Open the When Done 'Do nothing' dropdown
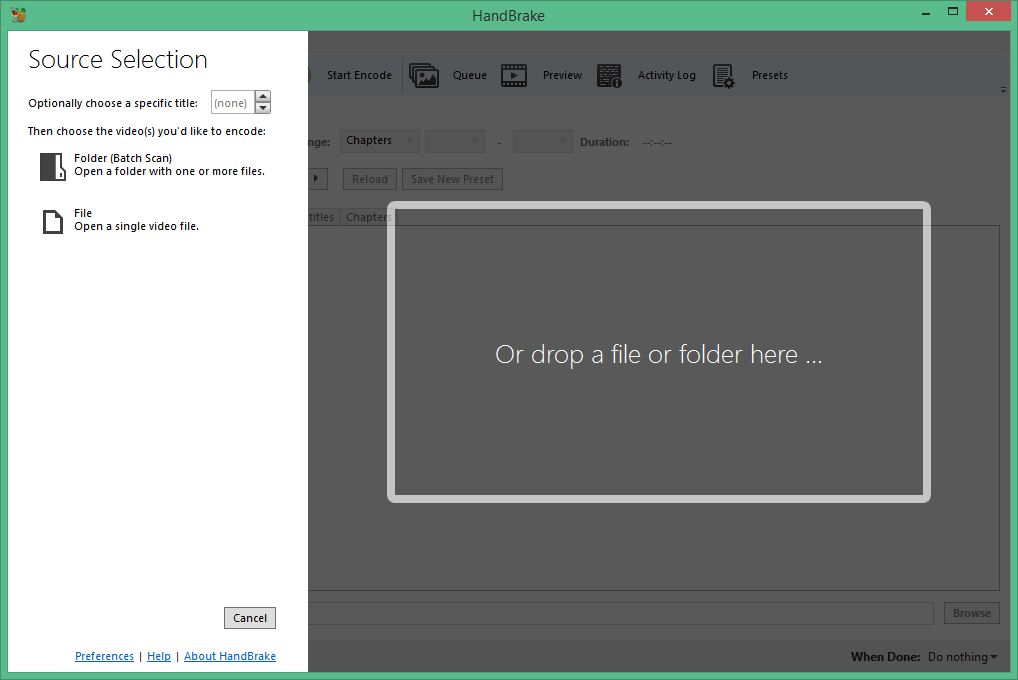This screenshot has height=680, width=1018. pyautogui.click(x=962, y=657)
